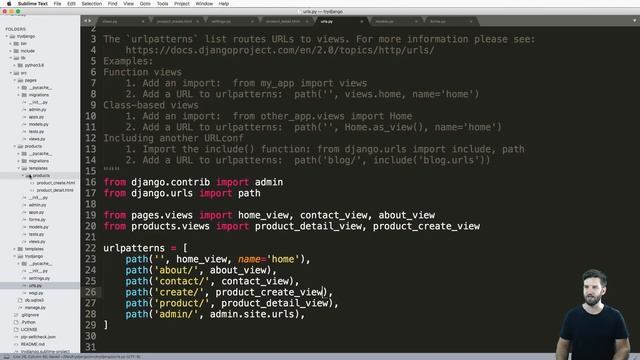Switch to the views.py tab
640x360 pixels.
coord(122,21)
